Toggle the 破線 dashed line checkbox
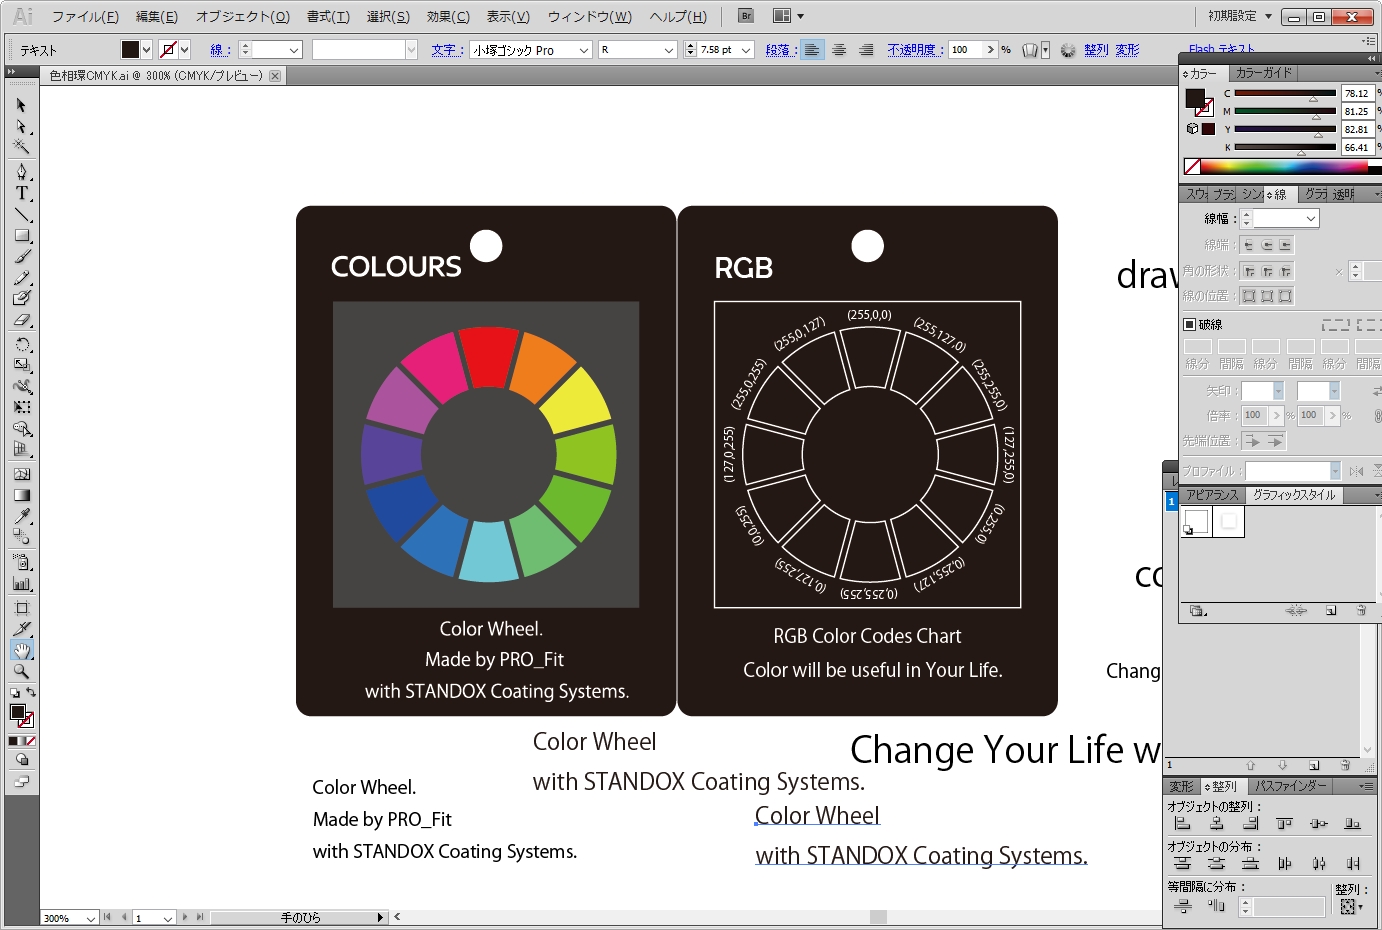Screen dimensions: 1382x930 tap(1190, 324)
